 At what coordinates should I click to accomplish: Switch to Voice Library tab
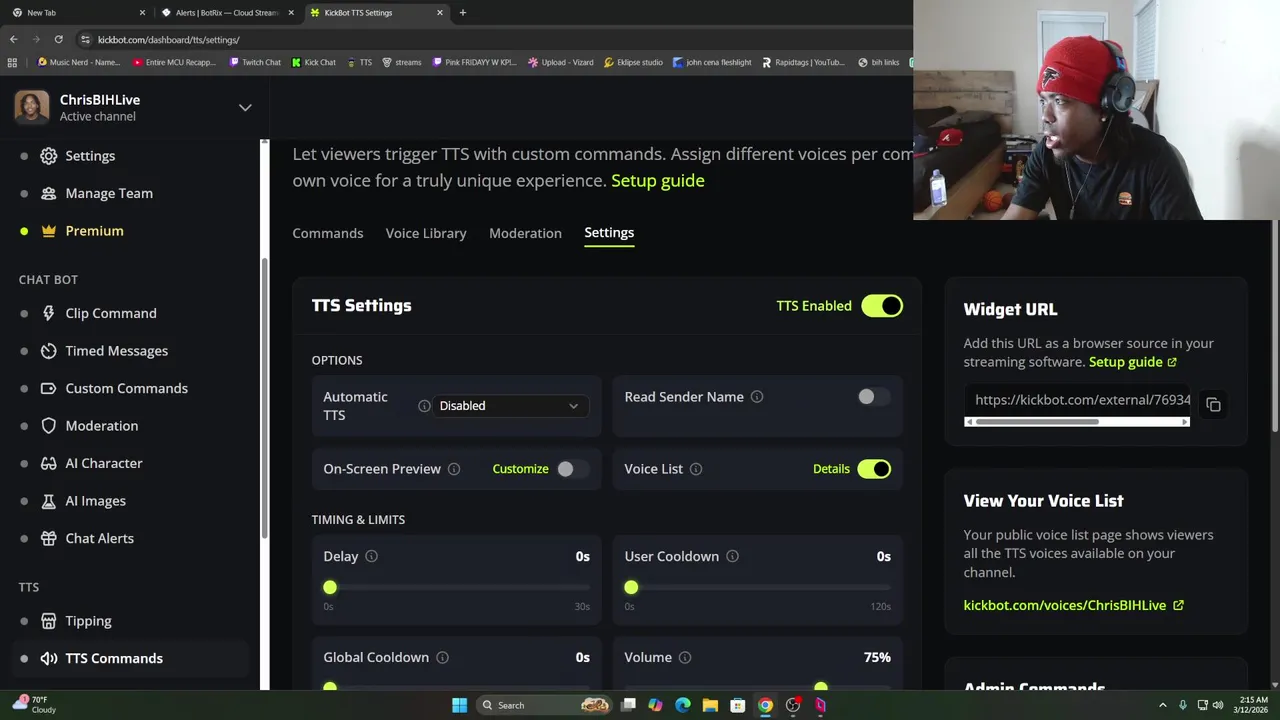point(426,233)
